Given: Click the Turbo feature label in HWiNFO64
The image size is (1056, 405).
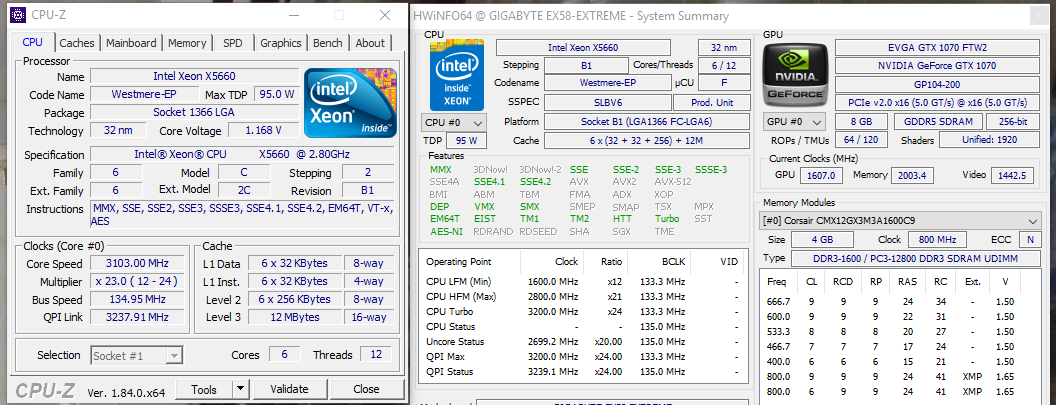Looking at the screenshot, I should (667, 218).
